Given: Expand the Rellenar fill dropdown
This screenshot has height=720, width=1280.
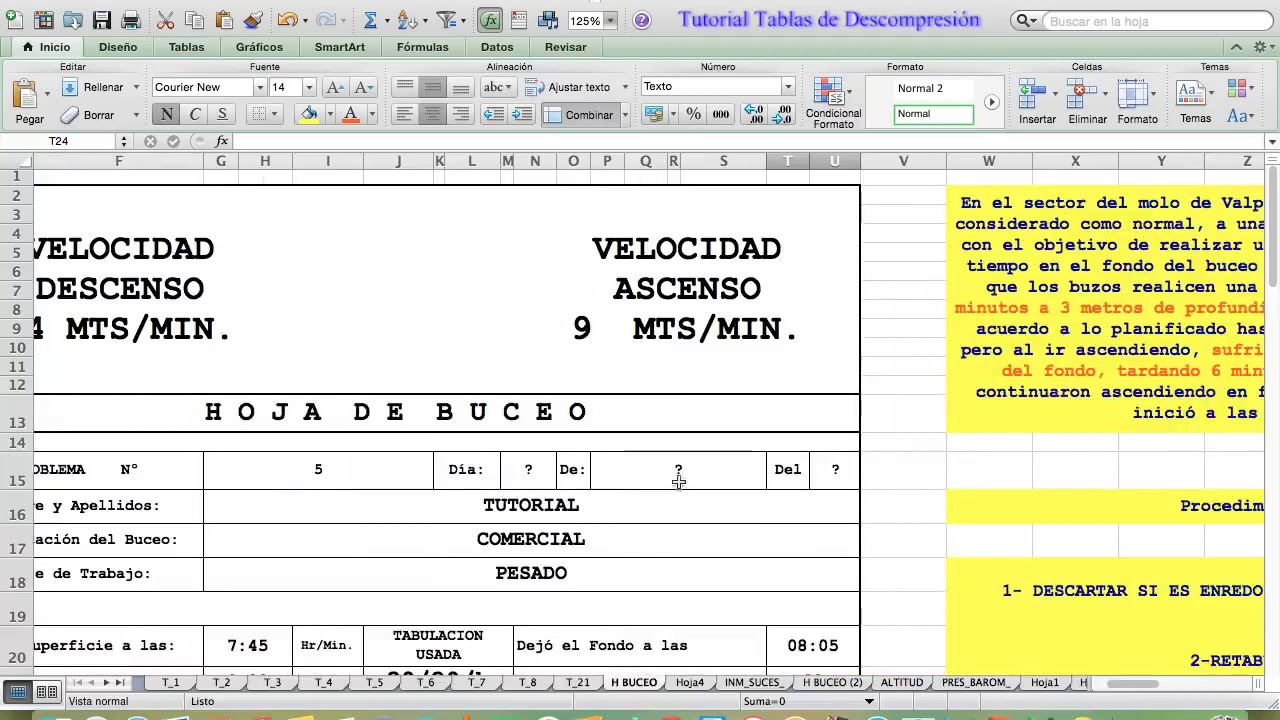Looking at the screenshot, I should click(136, 87).
